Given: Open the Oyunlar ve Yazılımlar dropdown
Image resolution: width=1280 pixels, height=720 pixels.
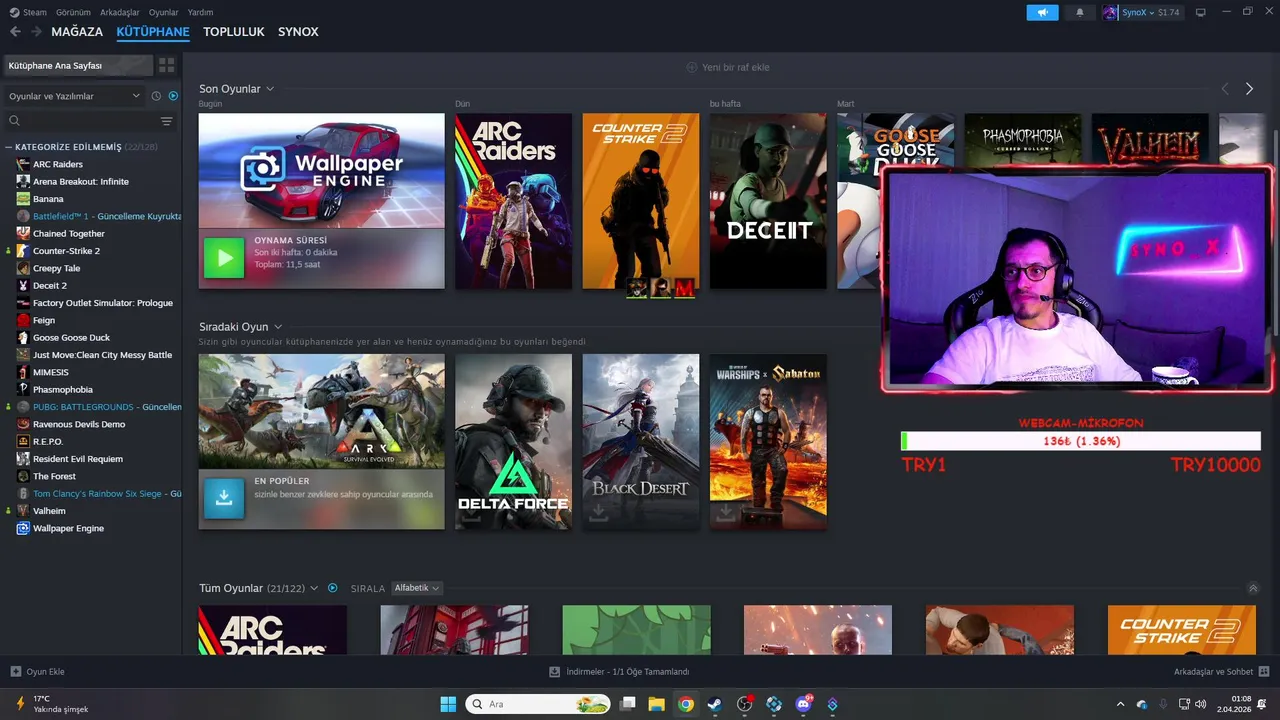Looking at the screenshot, I should 74,96.
